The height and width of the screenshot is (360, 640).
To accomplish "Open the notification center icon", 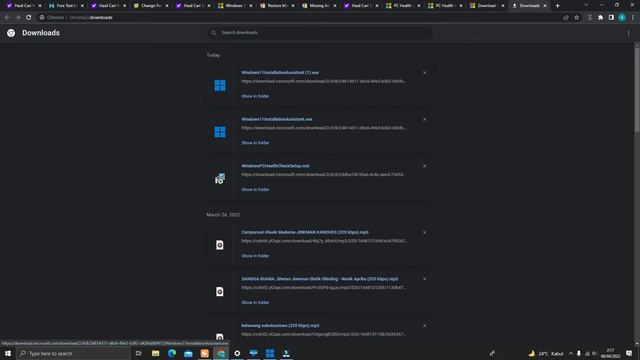I will [629, 353].
